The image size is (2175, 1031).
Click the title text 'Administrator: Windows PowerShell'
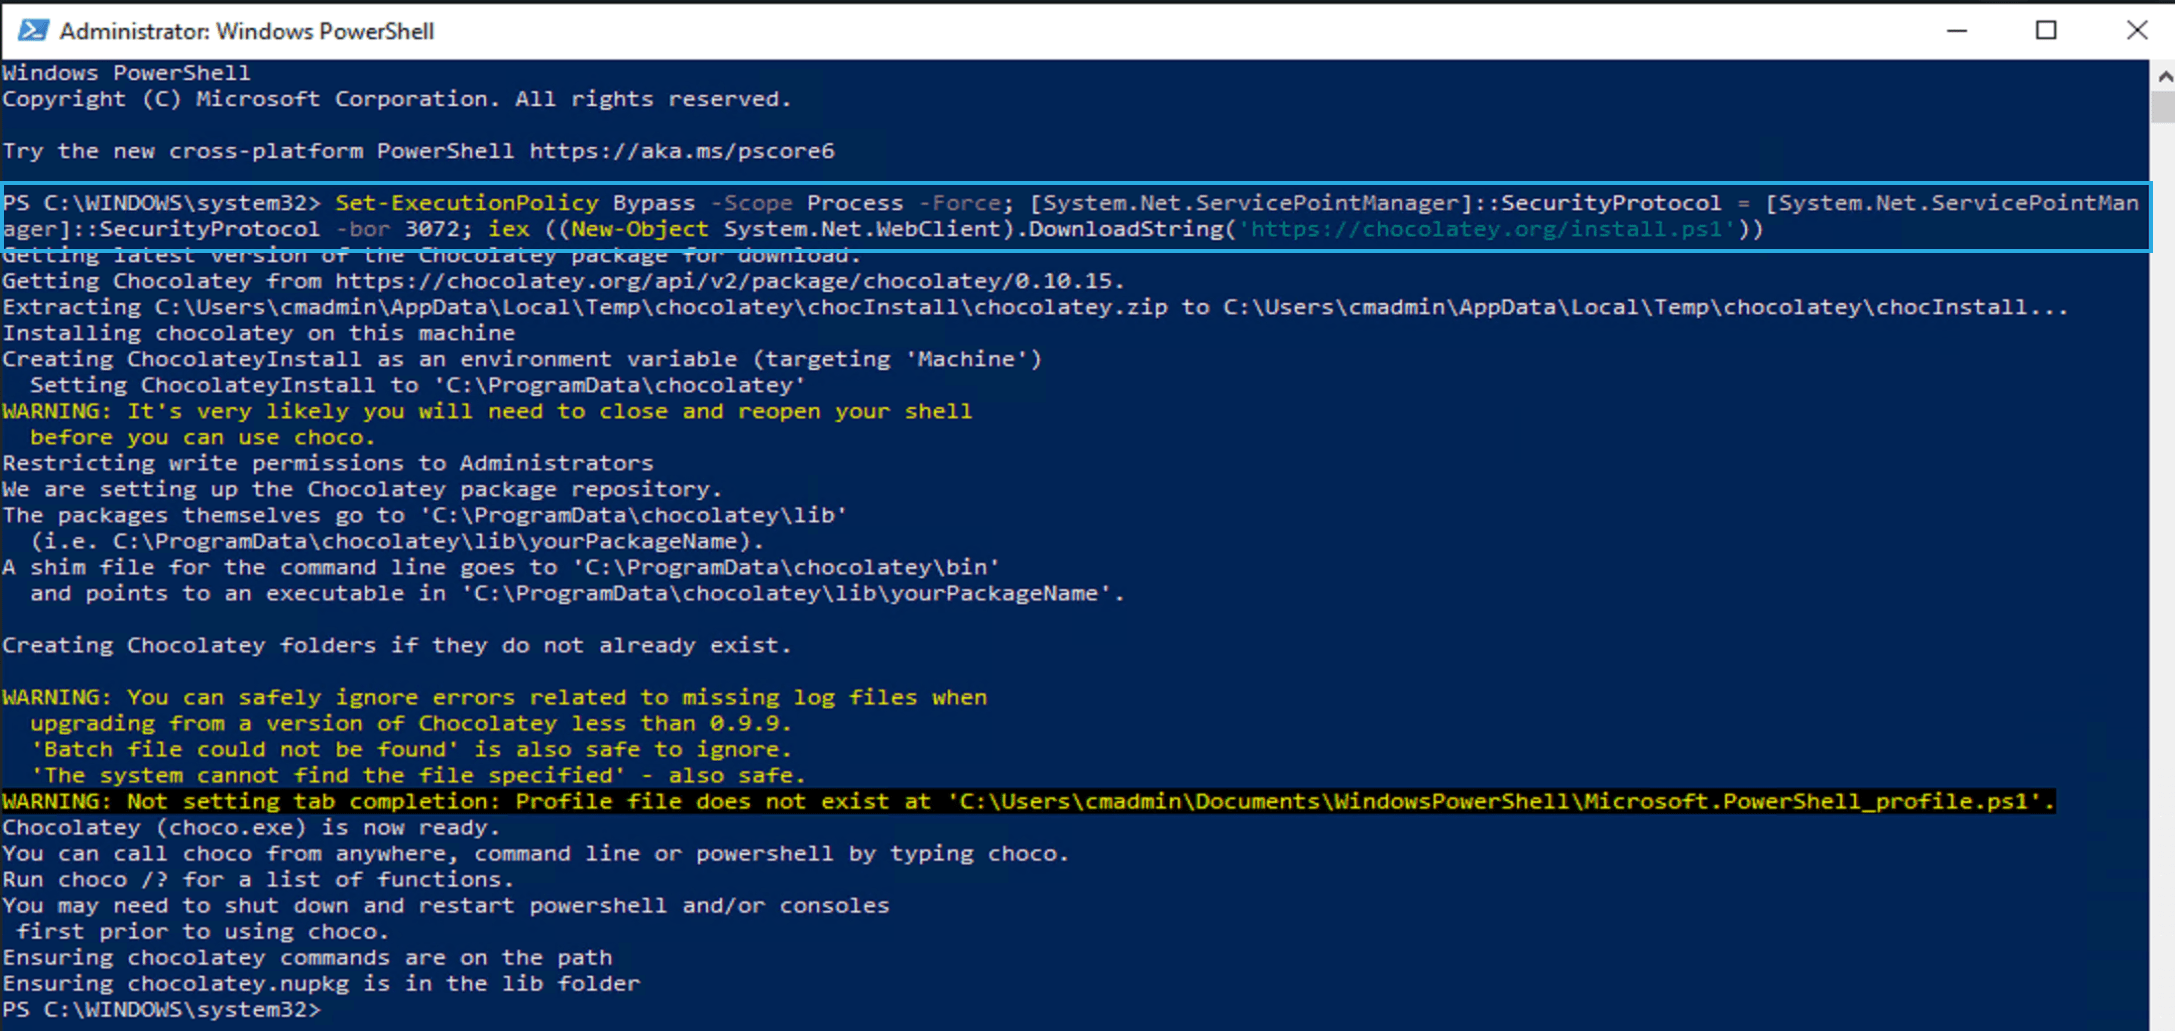click(246, 31)
